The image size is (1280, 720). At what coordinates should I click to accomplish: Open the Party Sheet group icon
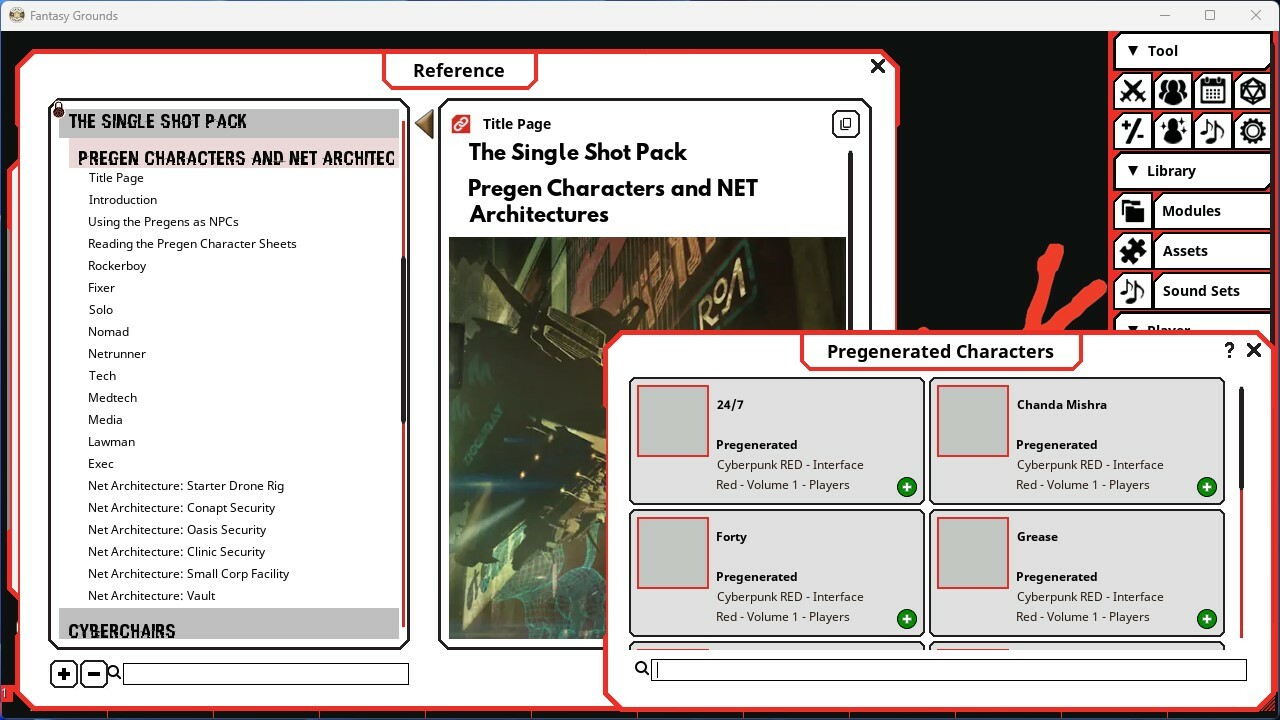coord(1172,91)
